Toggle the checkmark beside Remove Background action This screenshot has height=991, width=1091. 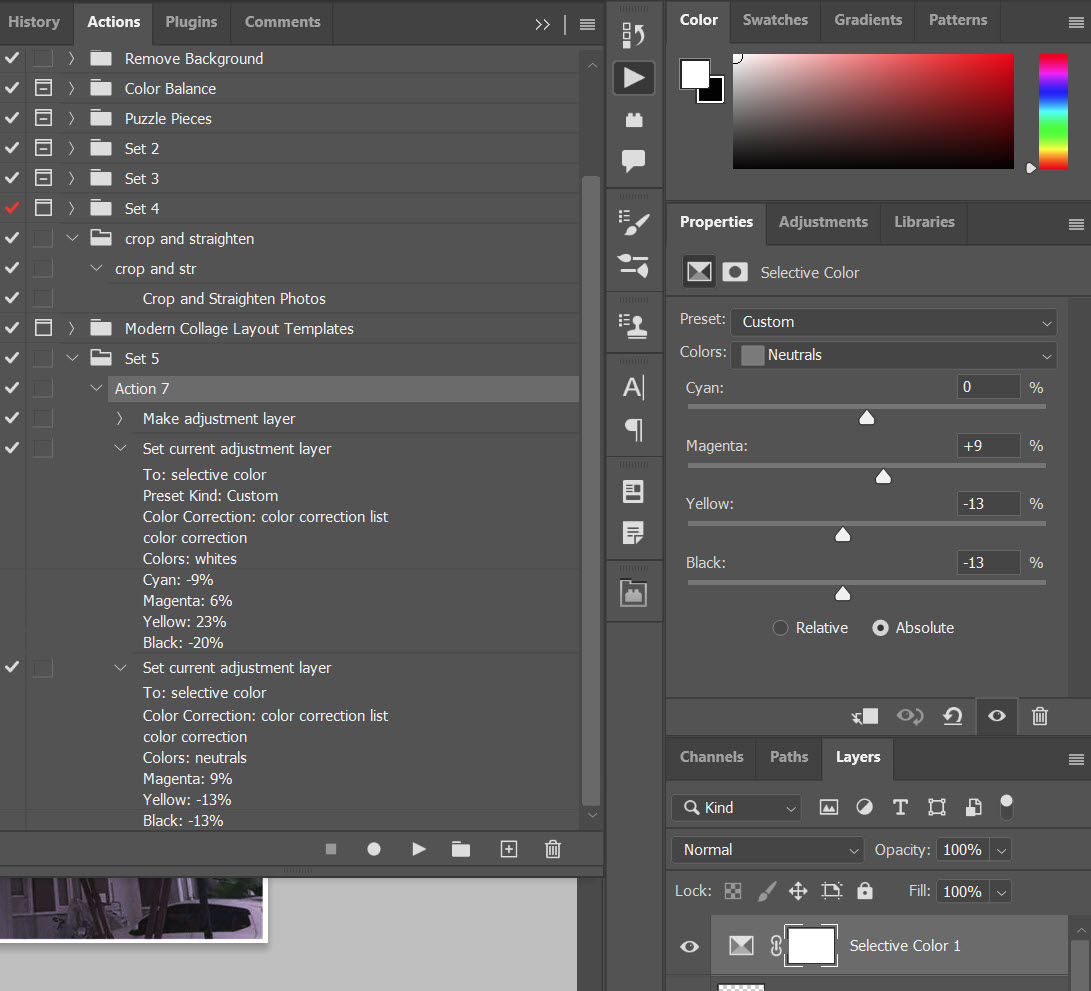pyautogui.click(x=11, y=58)
